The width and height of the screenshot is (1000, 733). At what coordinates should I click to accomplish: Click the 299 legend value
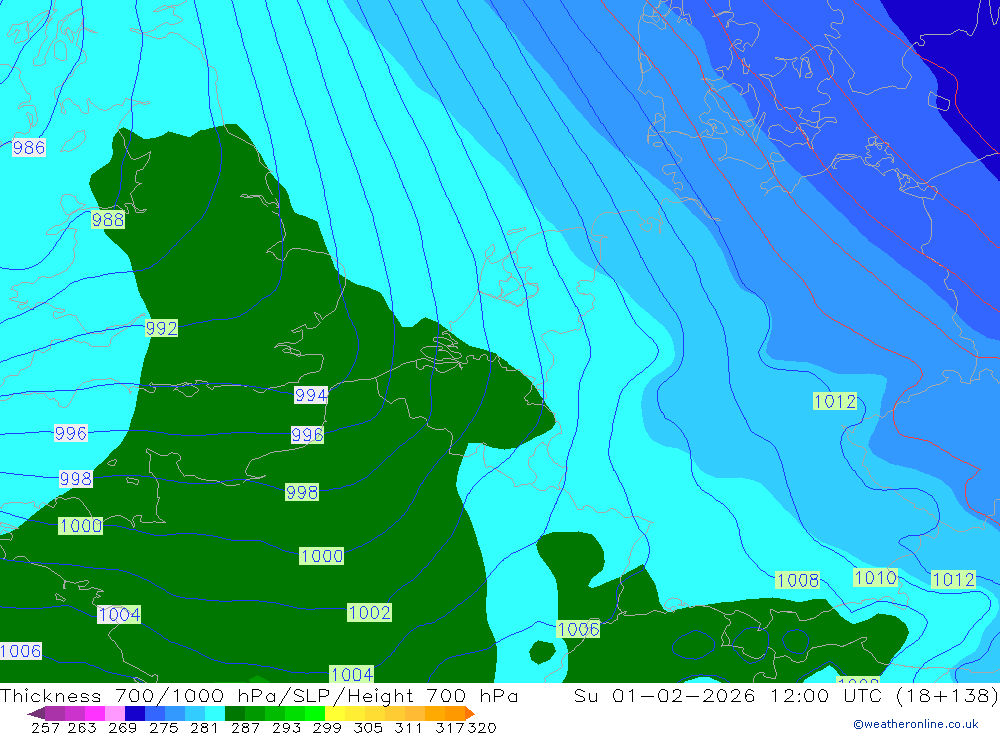pyautogui.click(x=327, y=727)
